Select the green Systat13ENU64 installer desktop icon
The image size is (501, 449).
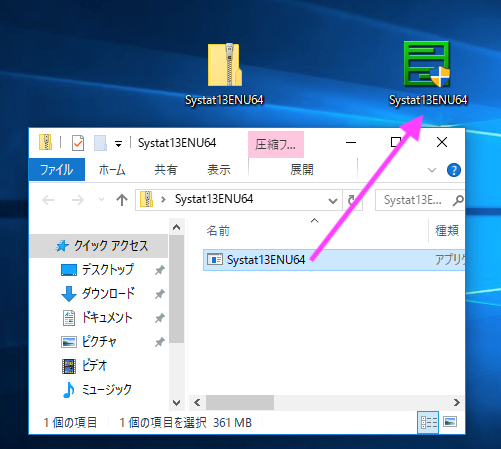[x=428, y=74]
